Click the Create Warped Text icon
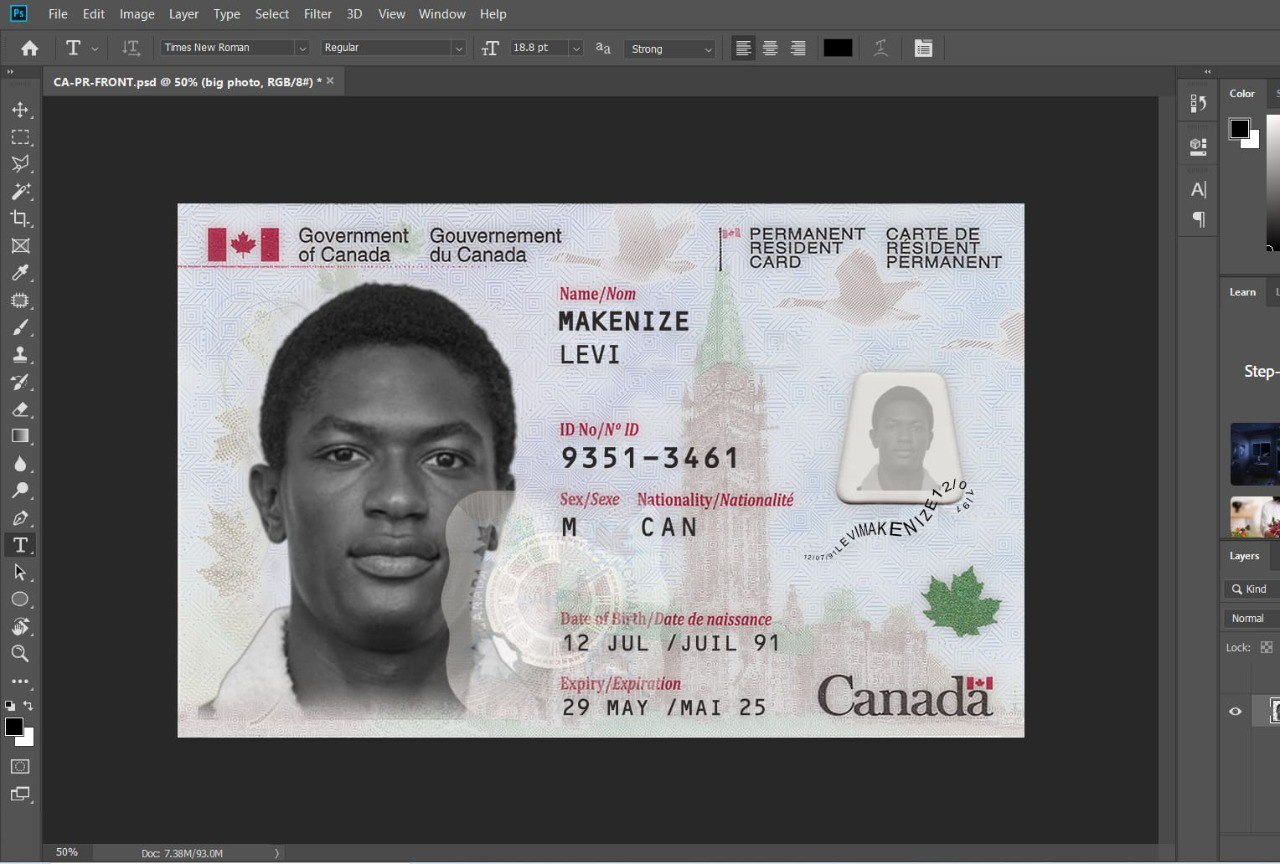This screenshot has height=864, width=1280. point(880,48)
